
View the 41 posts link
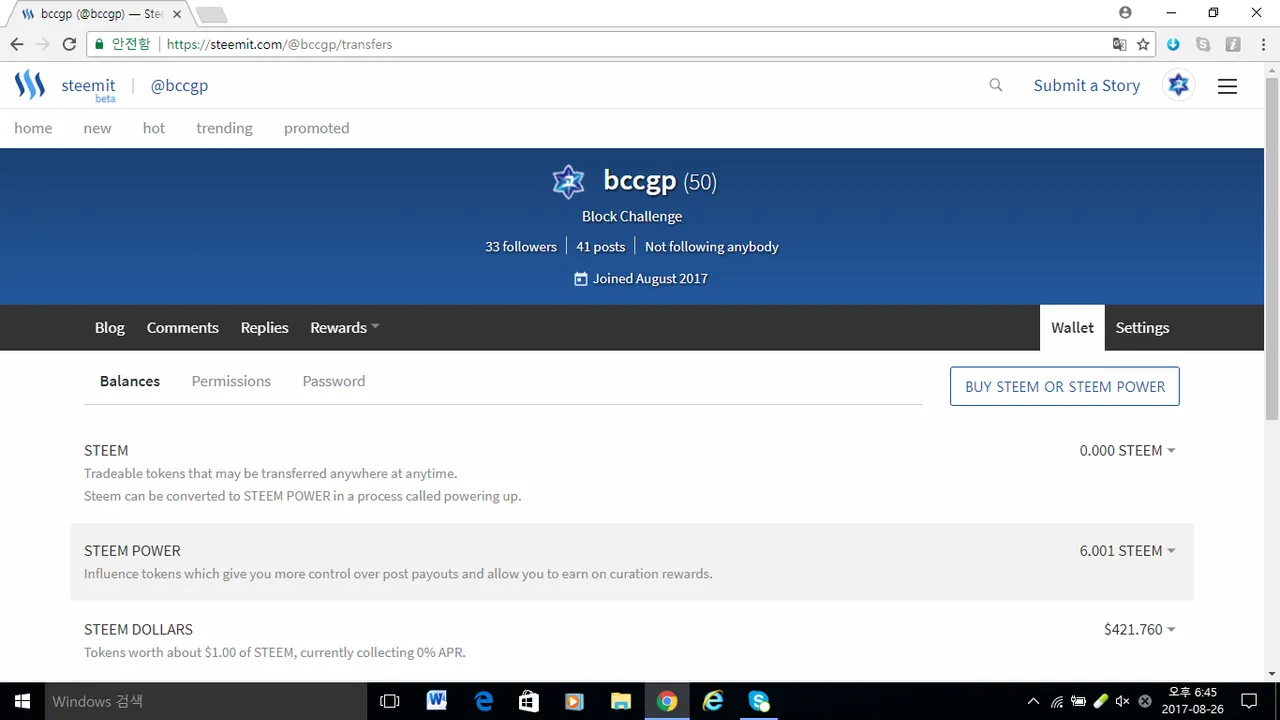[600, 246]
